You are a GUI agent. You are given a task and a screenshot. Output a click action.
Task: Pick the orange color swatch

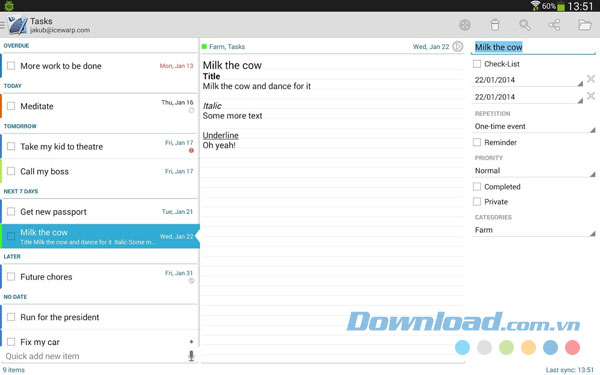coord(528,347)
